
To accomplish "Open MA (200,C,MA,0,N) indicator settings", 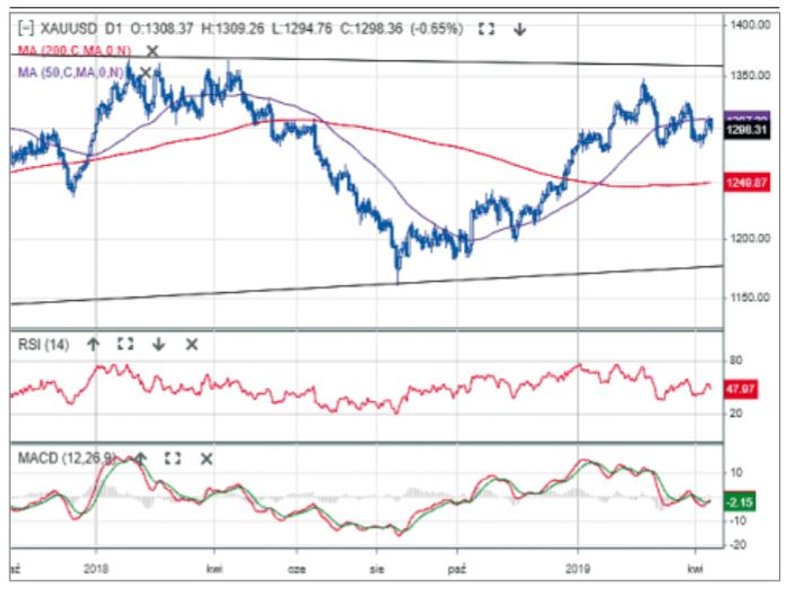I will point(74,51).
